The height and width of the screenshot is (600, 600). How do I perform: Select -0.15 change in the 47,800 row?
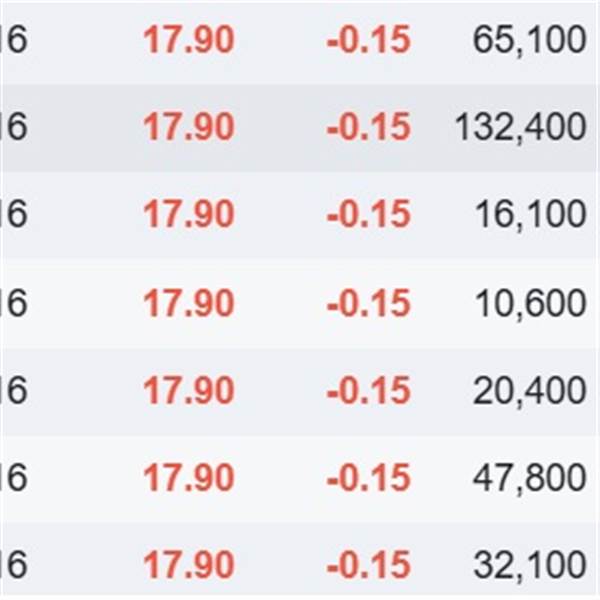(x=368, y=478)
